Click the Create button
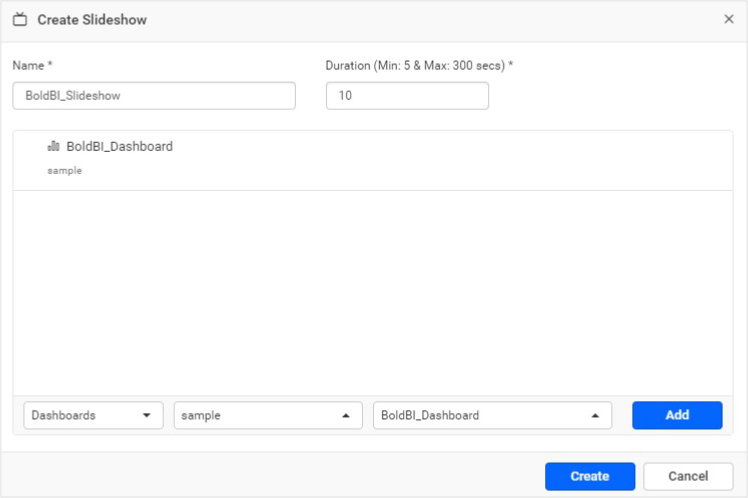The width and height of the screenshot is (748, 498). click(x=590, y=476)
